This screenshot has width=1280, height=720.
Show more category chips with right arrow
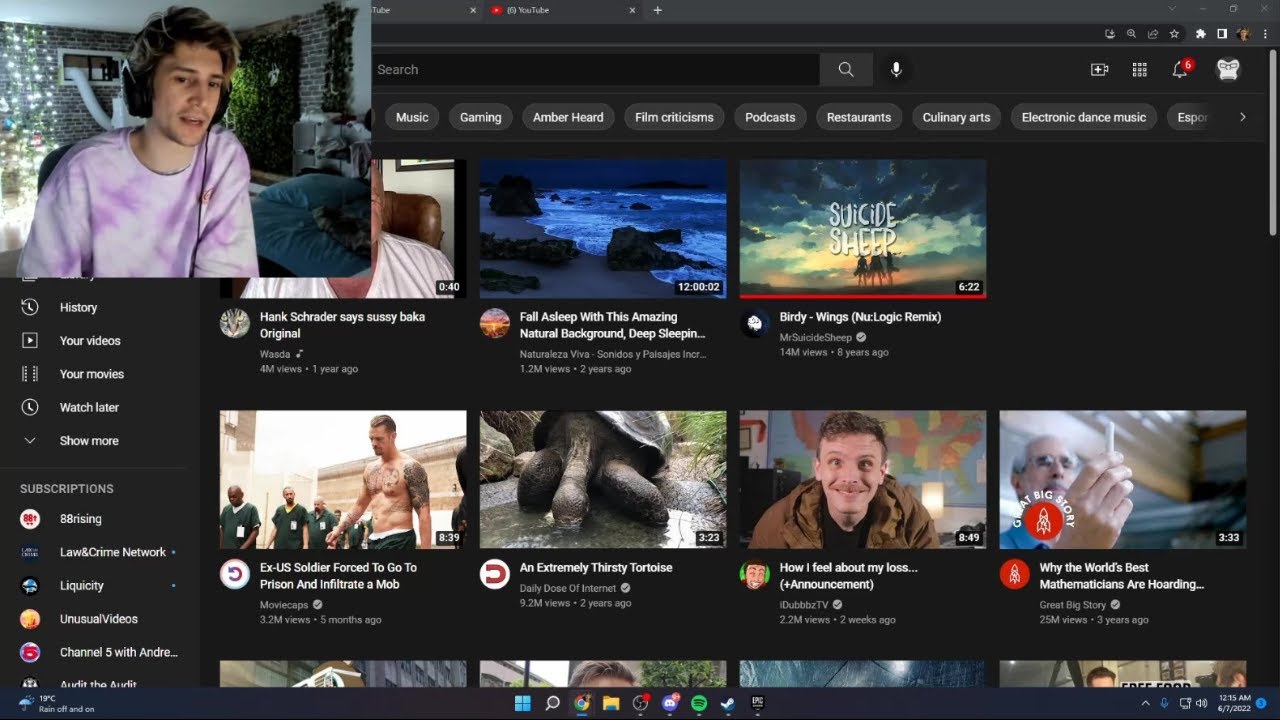tap(1243, 117)
